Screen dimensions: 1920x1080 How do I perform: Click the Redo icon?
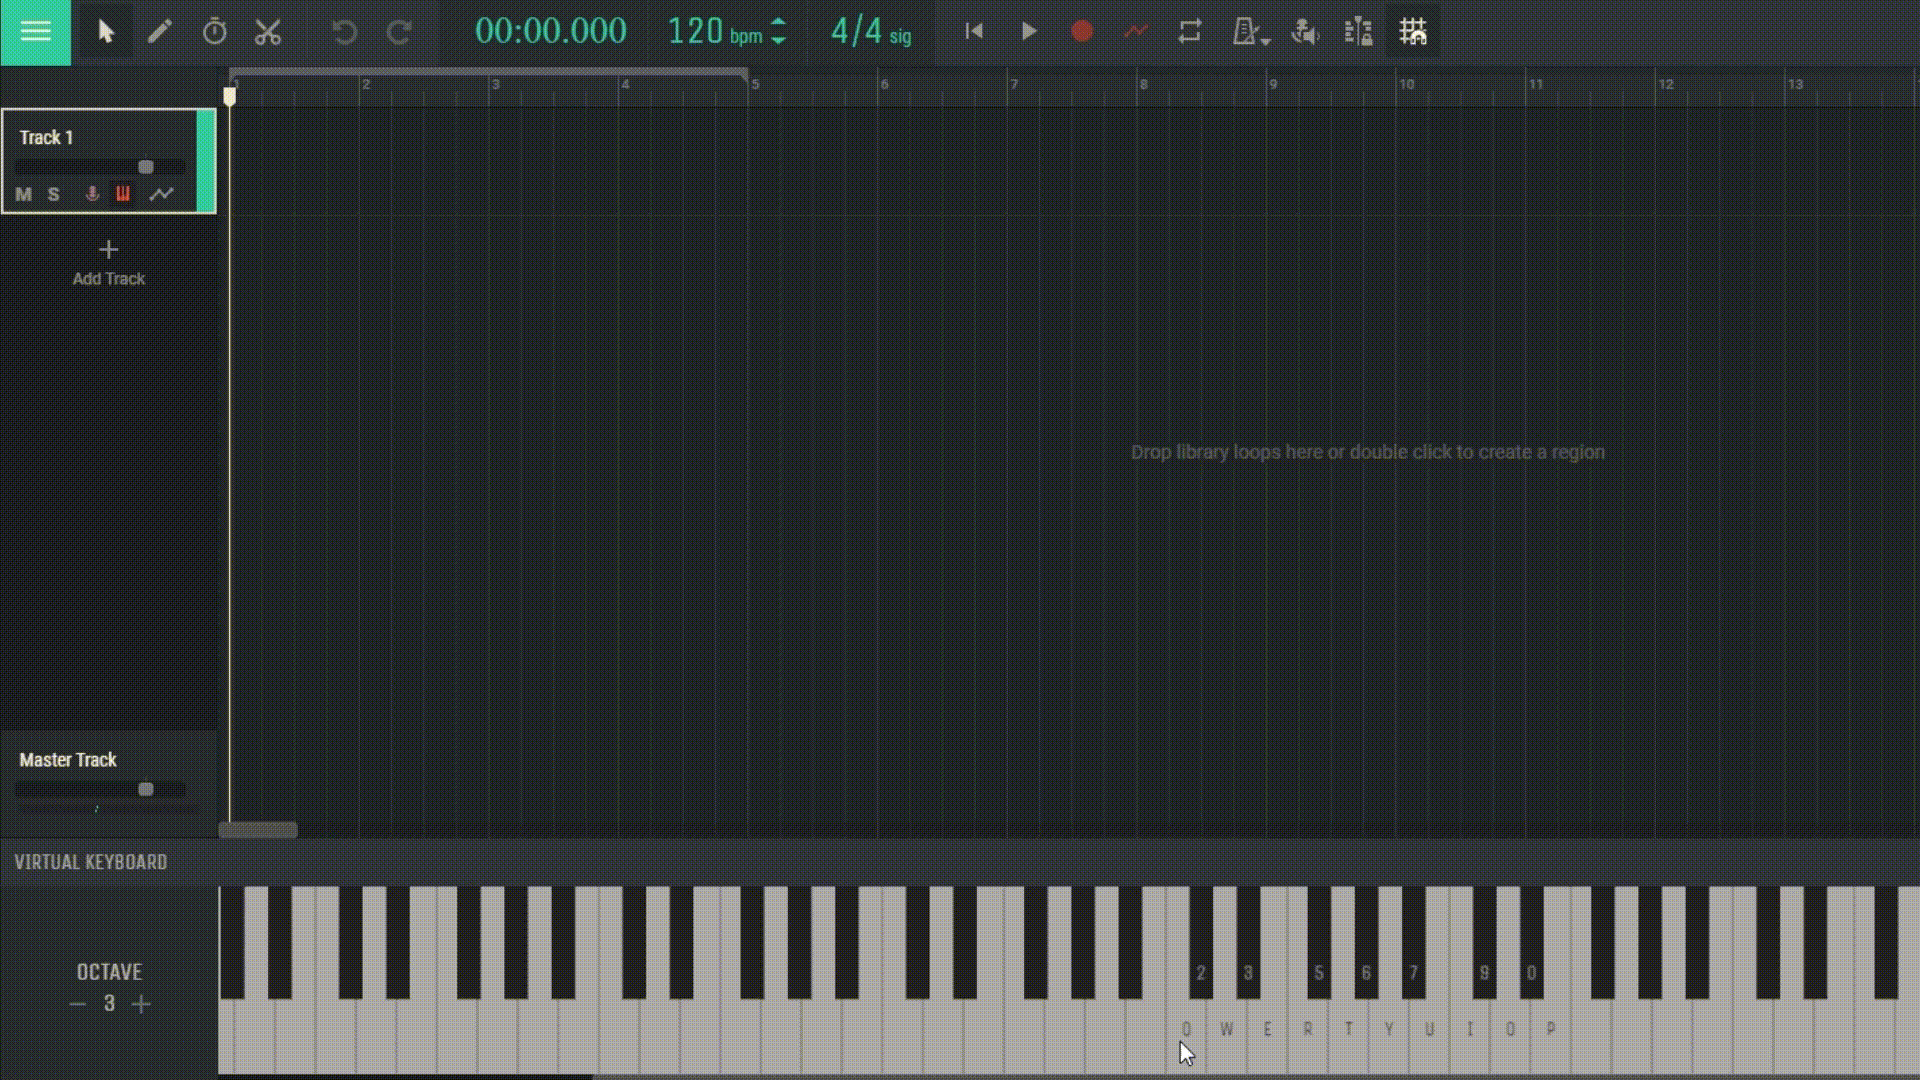tap(398, 31)
